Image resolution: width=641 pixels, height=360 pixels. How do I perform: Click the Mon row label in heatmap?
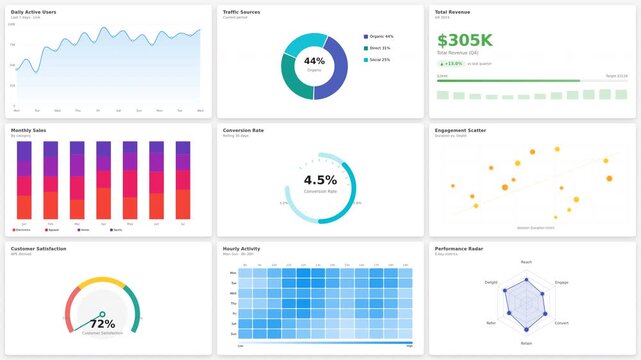[x=233, y=273]
